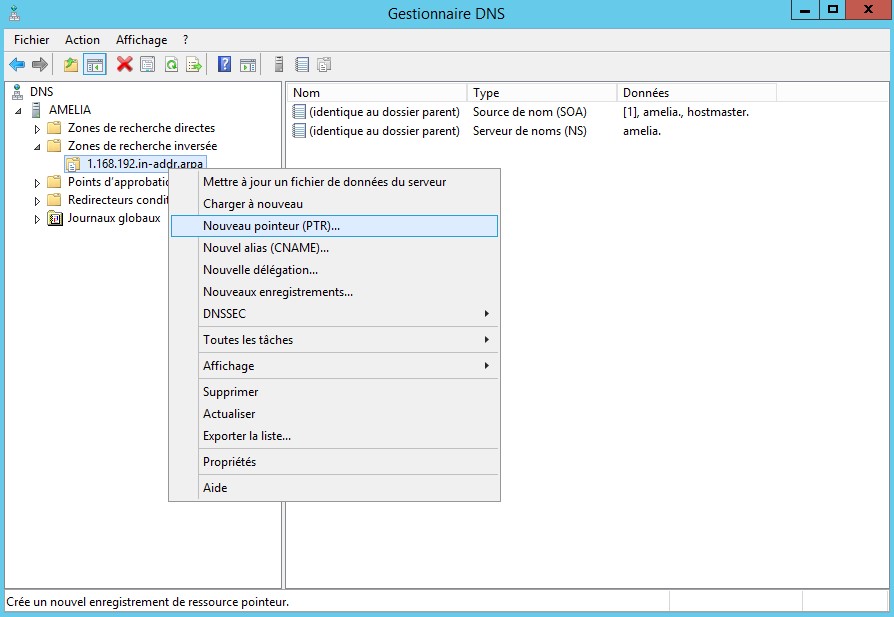Click the New server icon in the toolbar
Viewport: 894px width, 617px height.
278,65
